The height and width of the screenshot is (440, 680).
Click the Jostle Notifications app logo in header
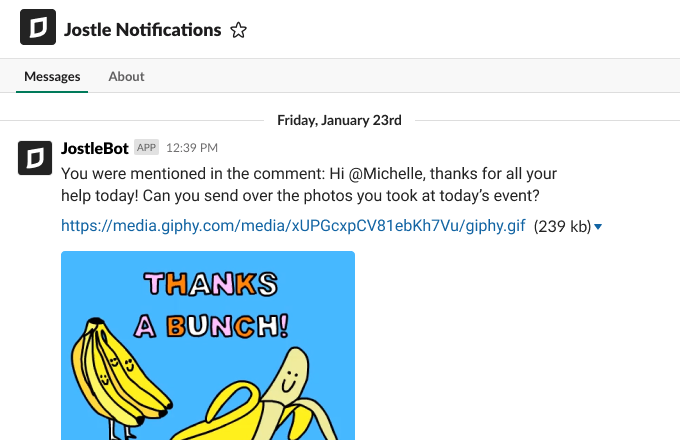[x=38, y=27]
